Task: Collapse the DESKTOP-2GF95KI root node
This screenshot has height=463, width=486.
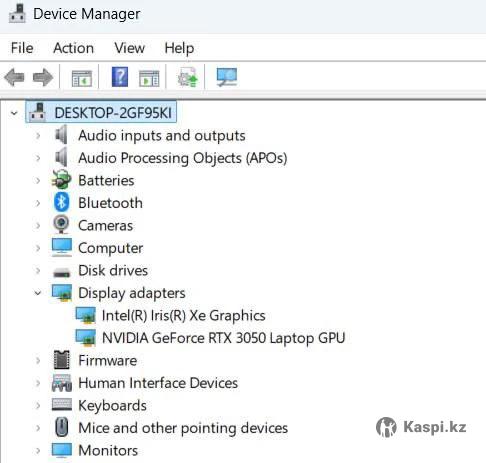Action: point(14,113)
